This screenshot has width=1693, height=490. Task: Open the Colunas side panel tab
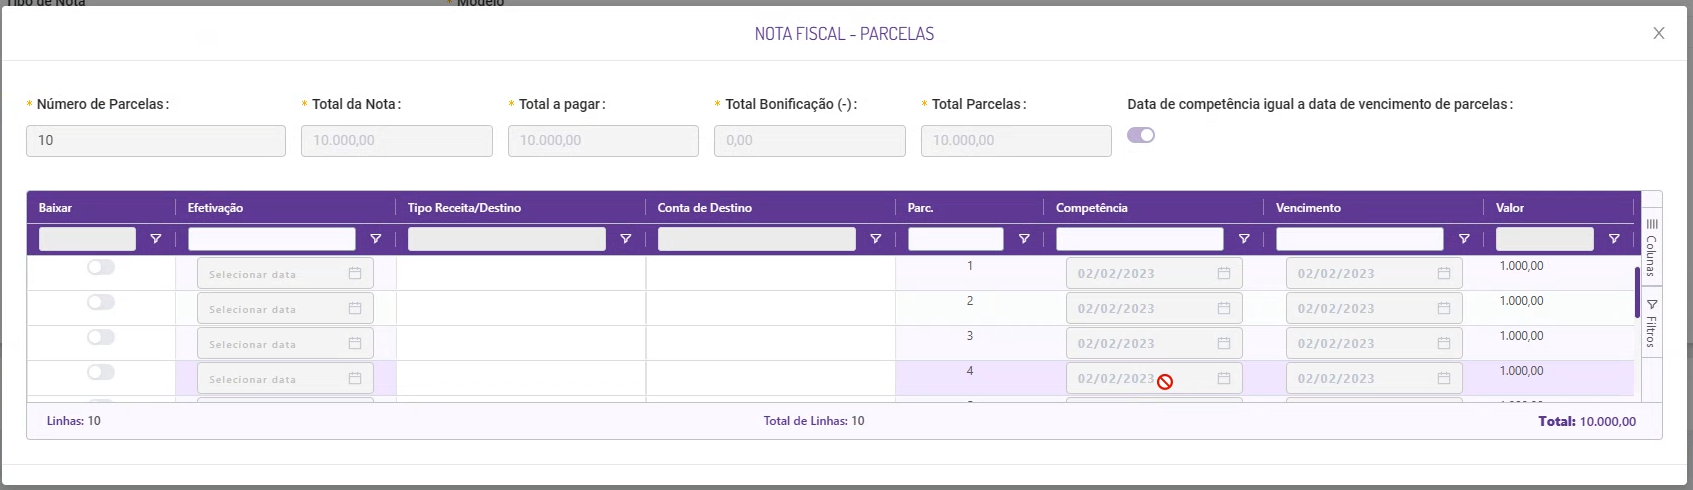[x=1651, y=245]
